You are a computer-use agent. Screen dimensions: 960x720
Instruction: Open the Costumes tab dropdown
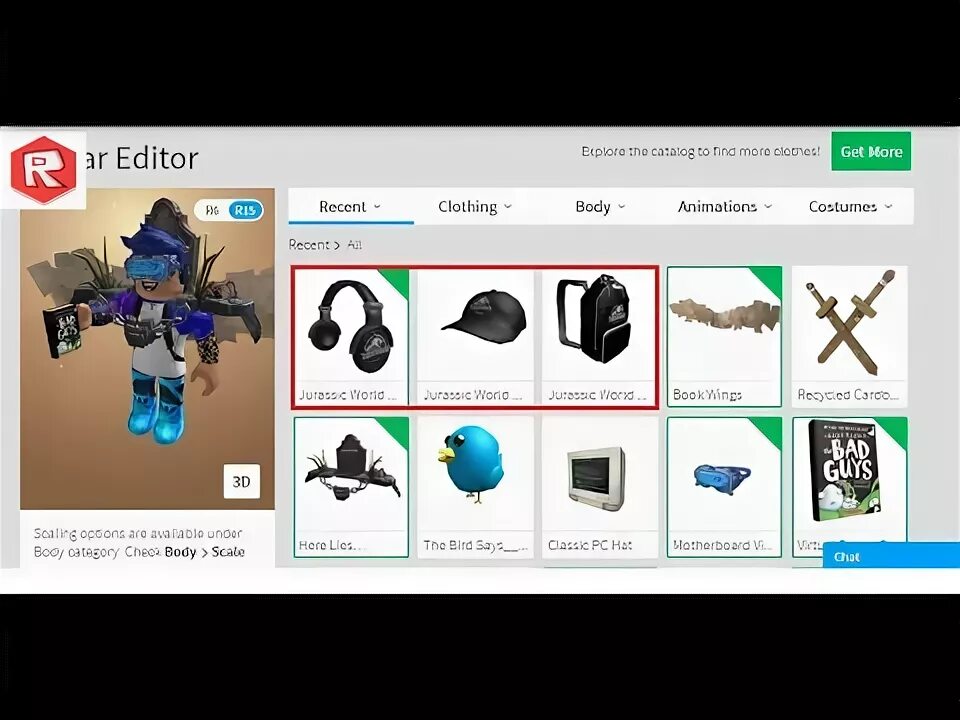coord(850,207)
